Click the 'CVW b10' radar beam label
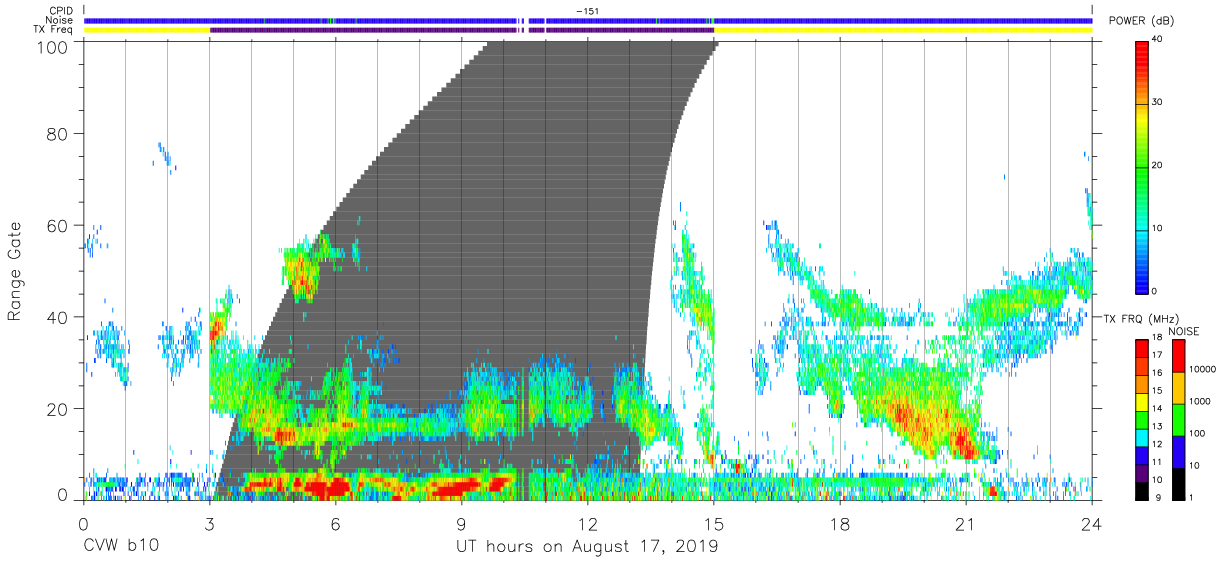Screen dimensions: 1228x567 pyautogui.click(x=120, y=547)
